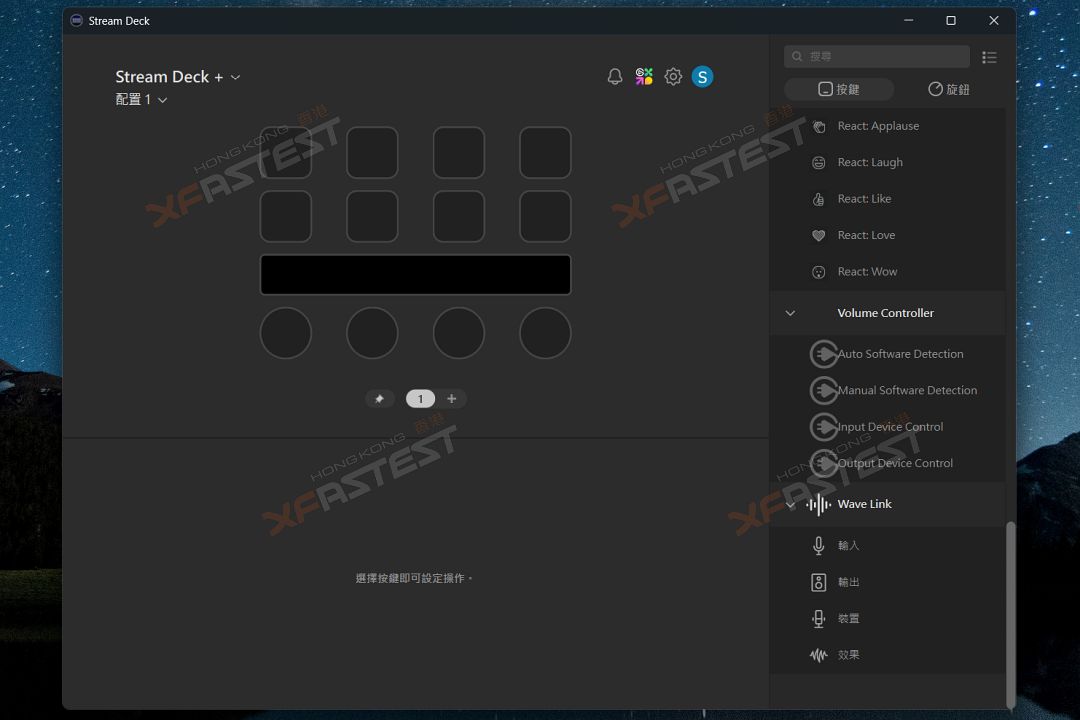The image size is (1080, 720).
Task: Click the Wave Link waveform icon
Action: [x=818, y=504]
